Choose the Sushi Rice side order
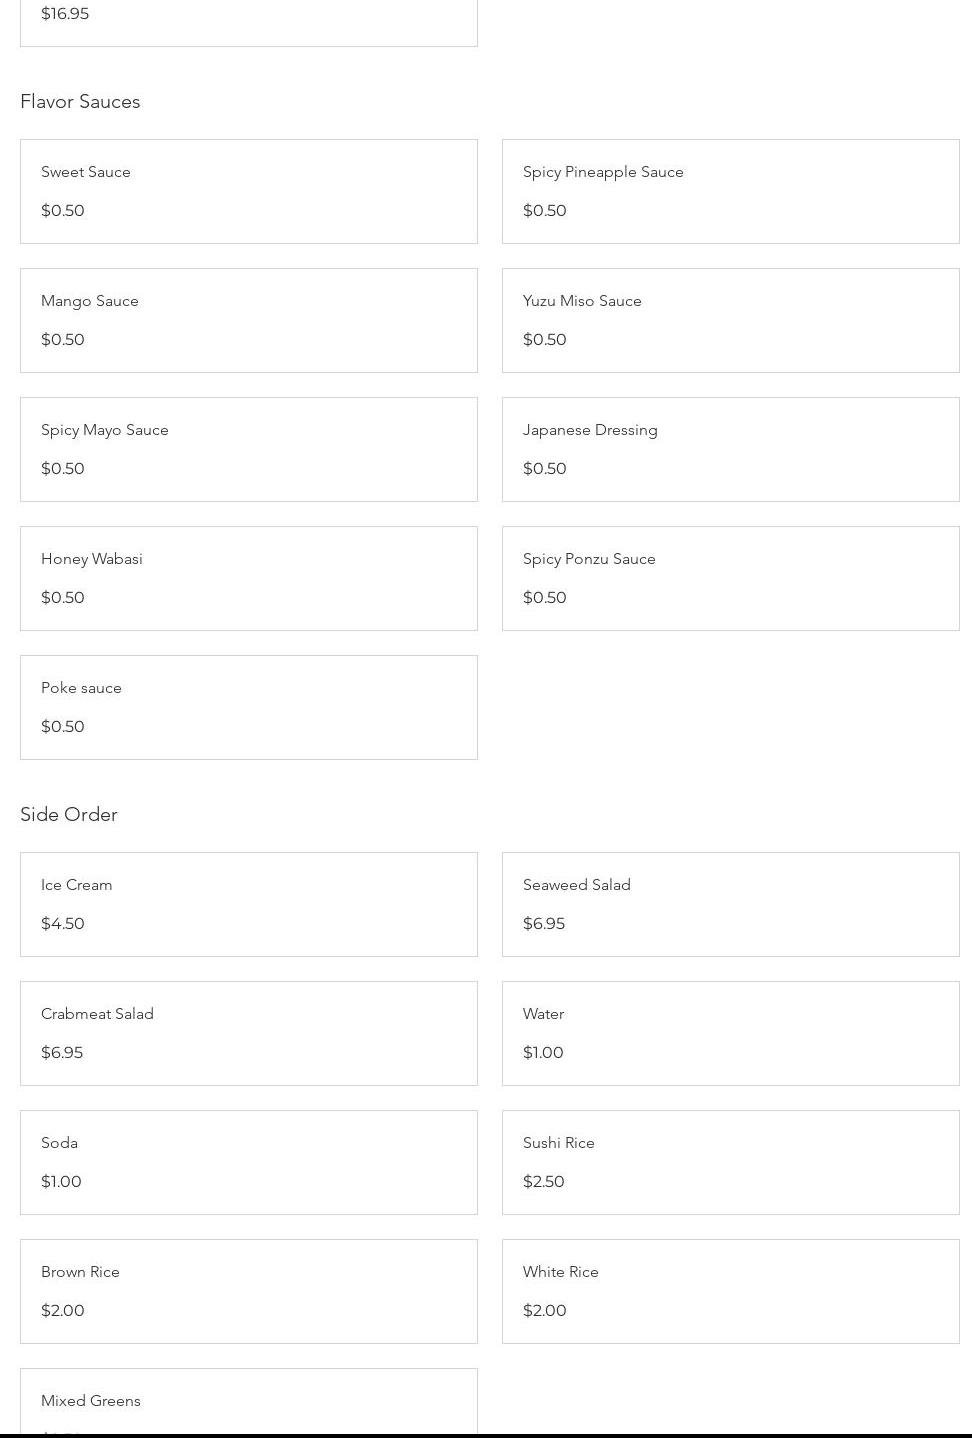The image size is (972, 1438). click(730, 1162)
